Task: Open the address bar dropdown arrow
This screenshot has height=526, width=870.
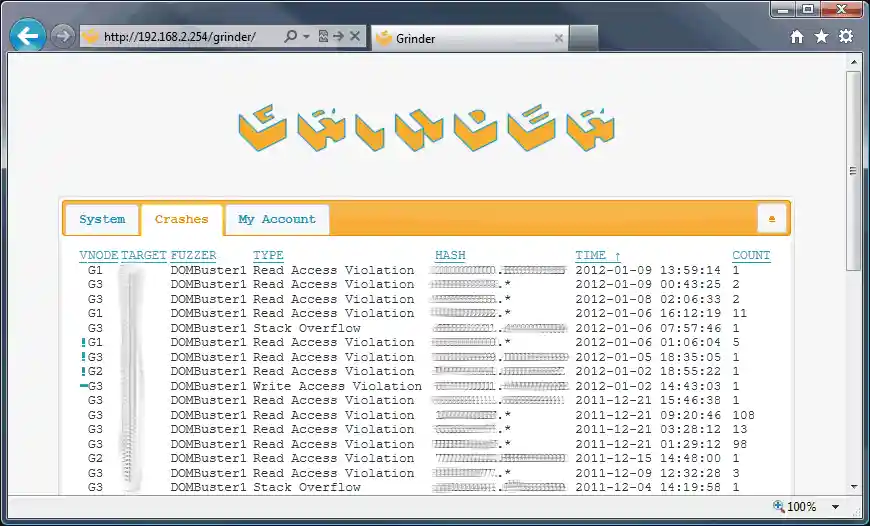Action: pyautogui.click(x=306, y=37)
